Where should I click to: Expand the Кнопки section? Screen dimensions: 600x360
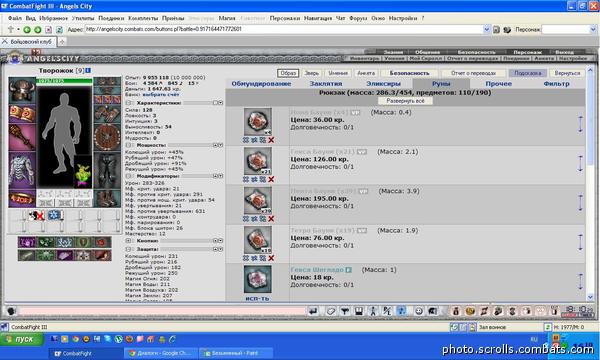pos(129,241)
